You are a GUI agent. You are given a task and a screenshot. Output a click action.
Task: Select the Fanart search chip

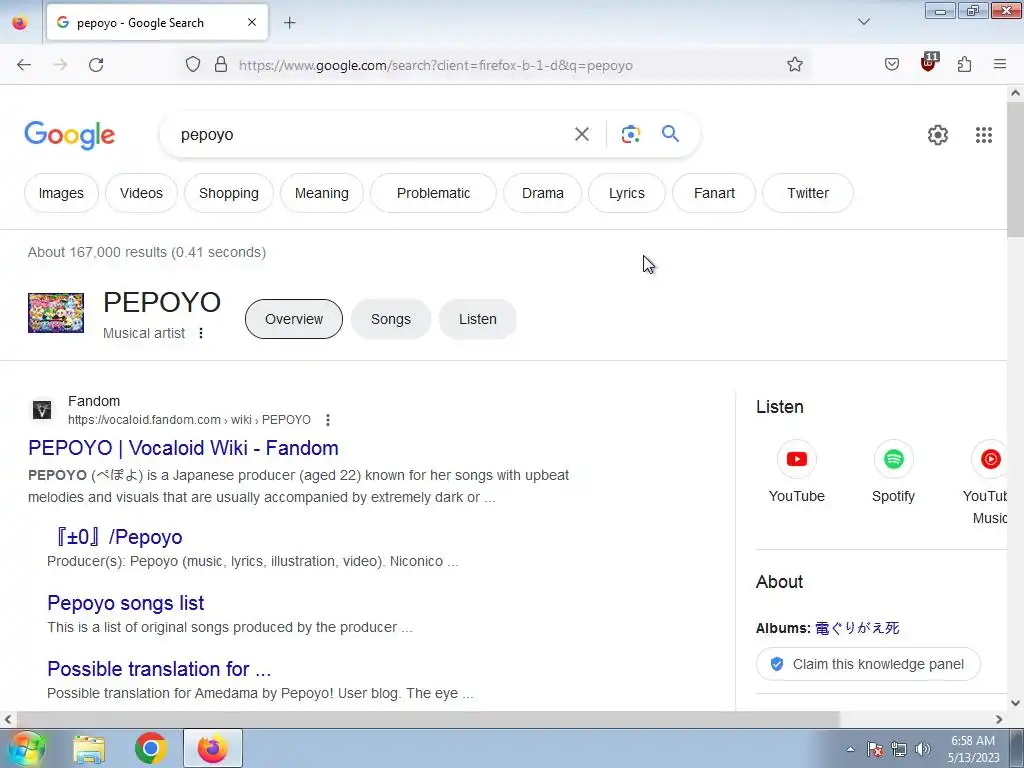(714, 193)
